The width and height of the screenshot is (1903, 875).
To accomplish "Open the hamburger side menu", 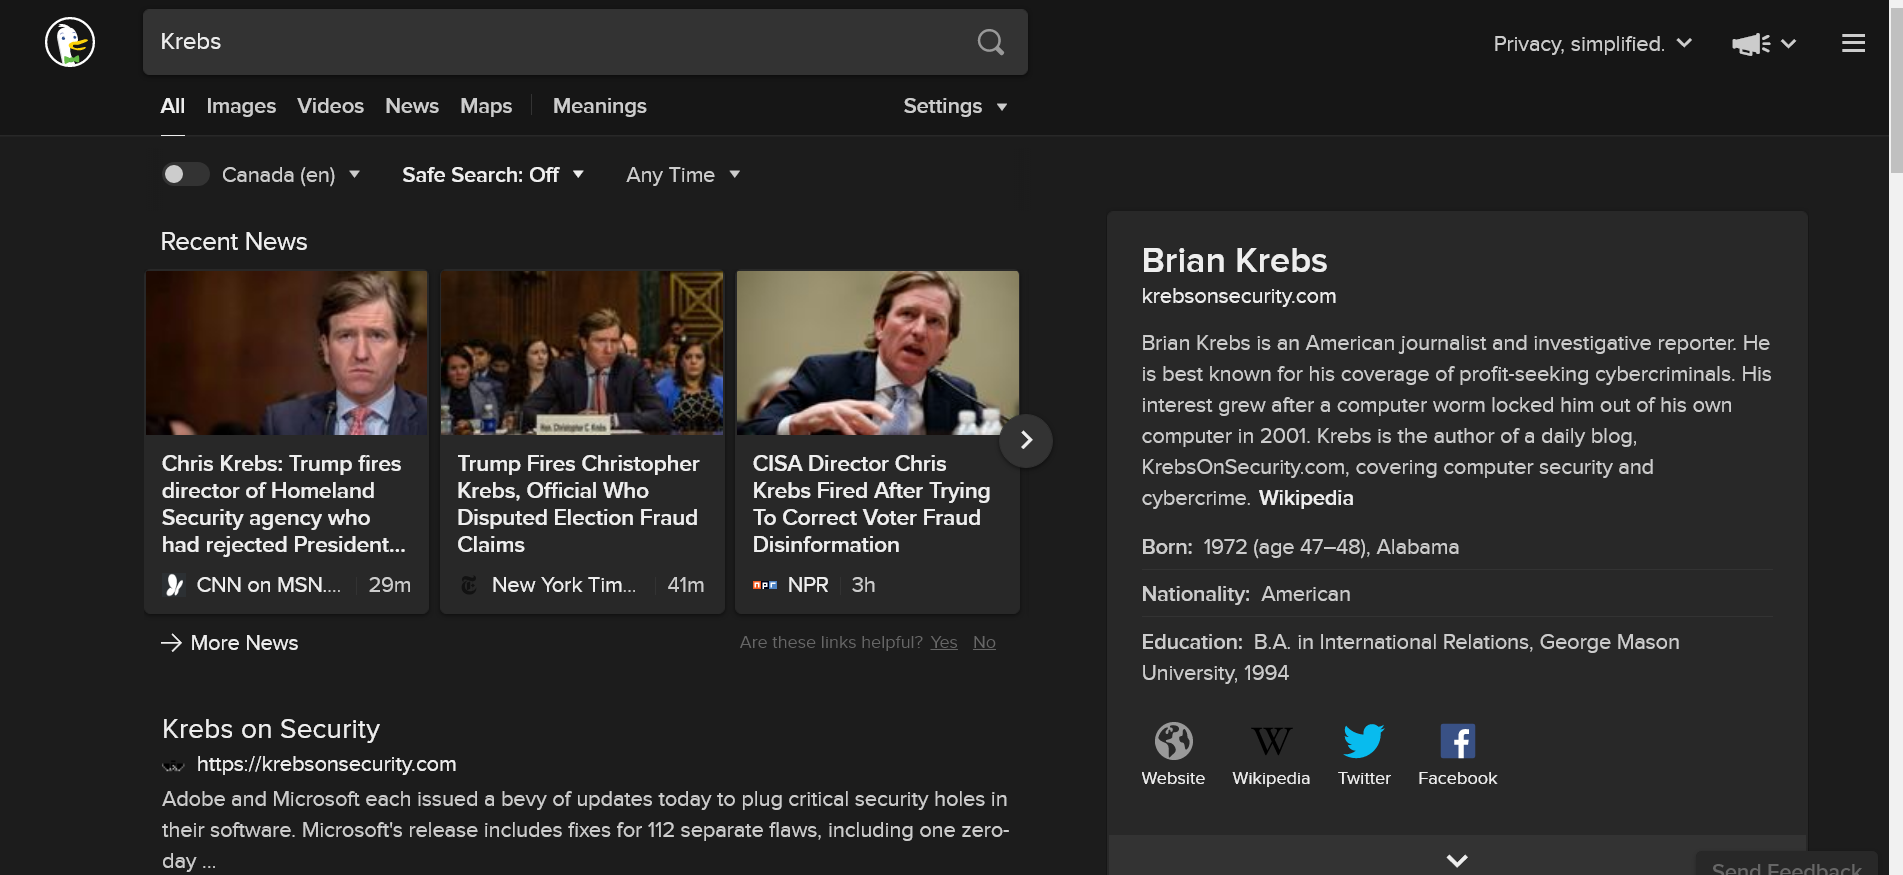I will [x=1853, y=43].
